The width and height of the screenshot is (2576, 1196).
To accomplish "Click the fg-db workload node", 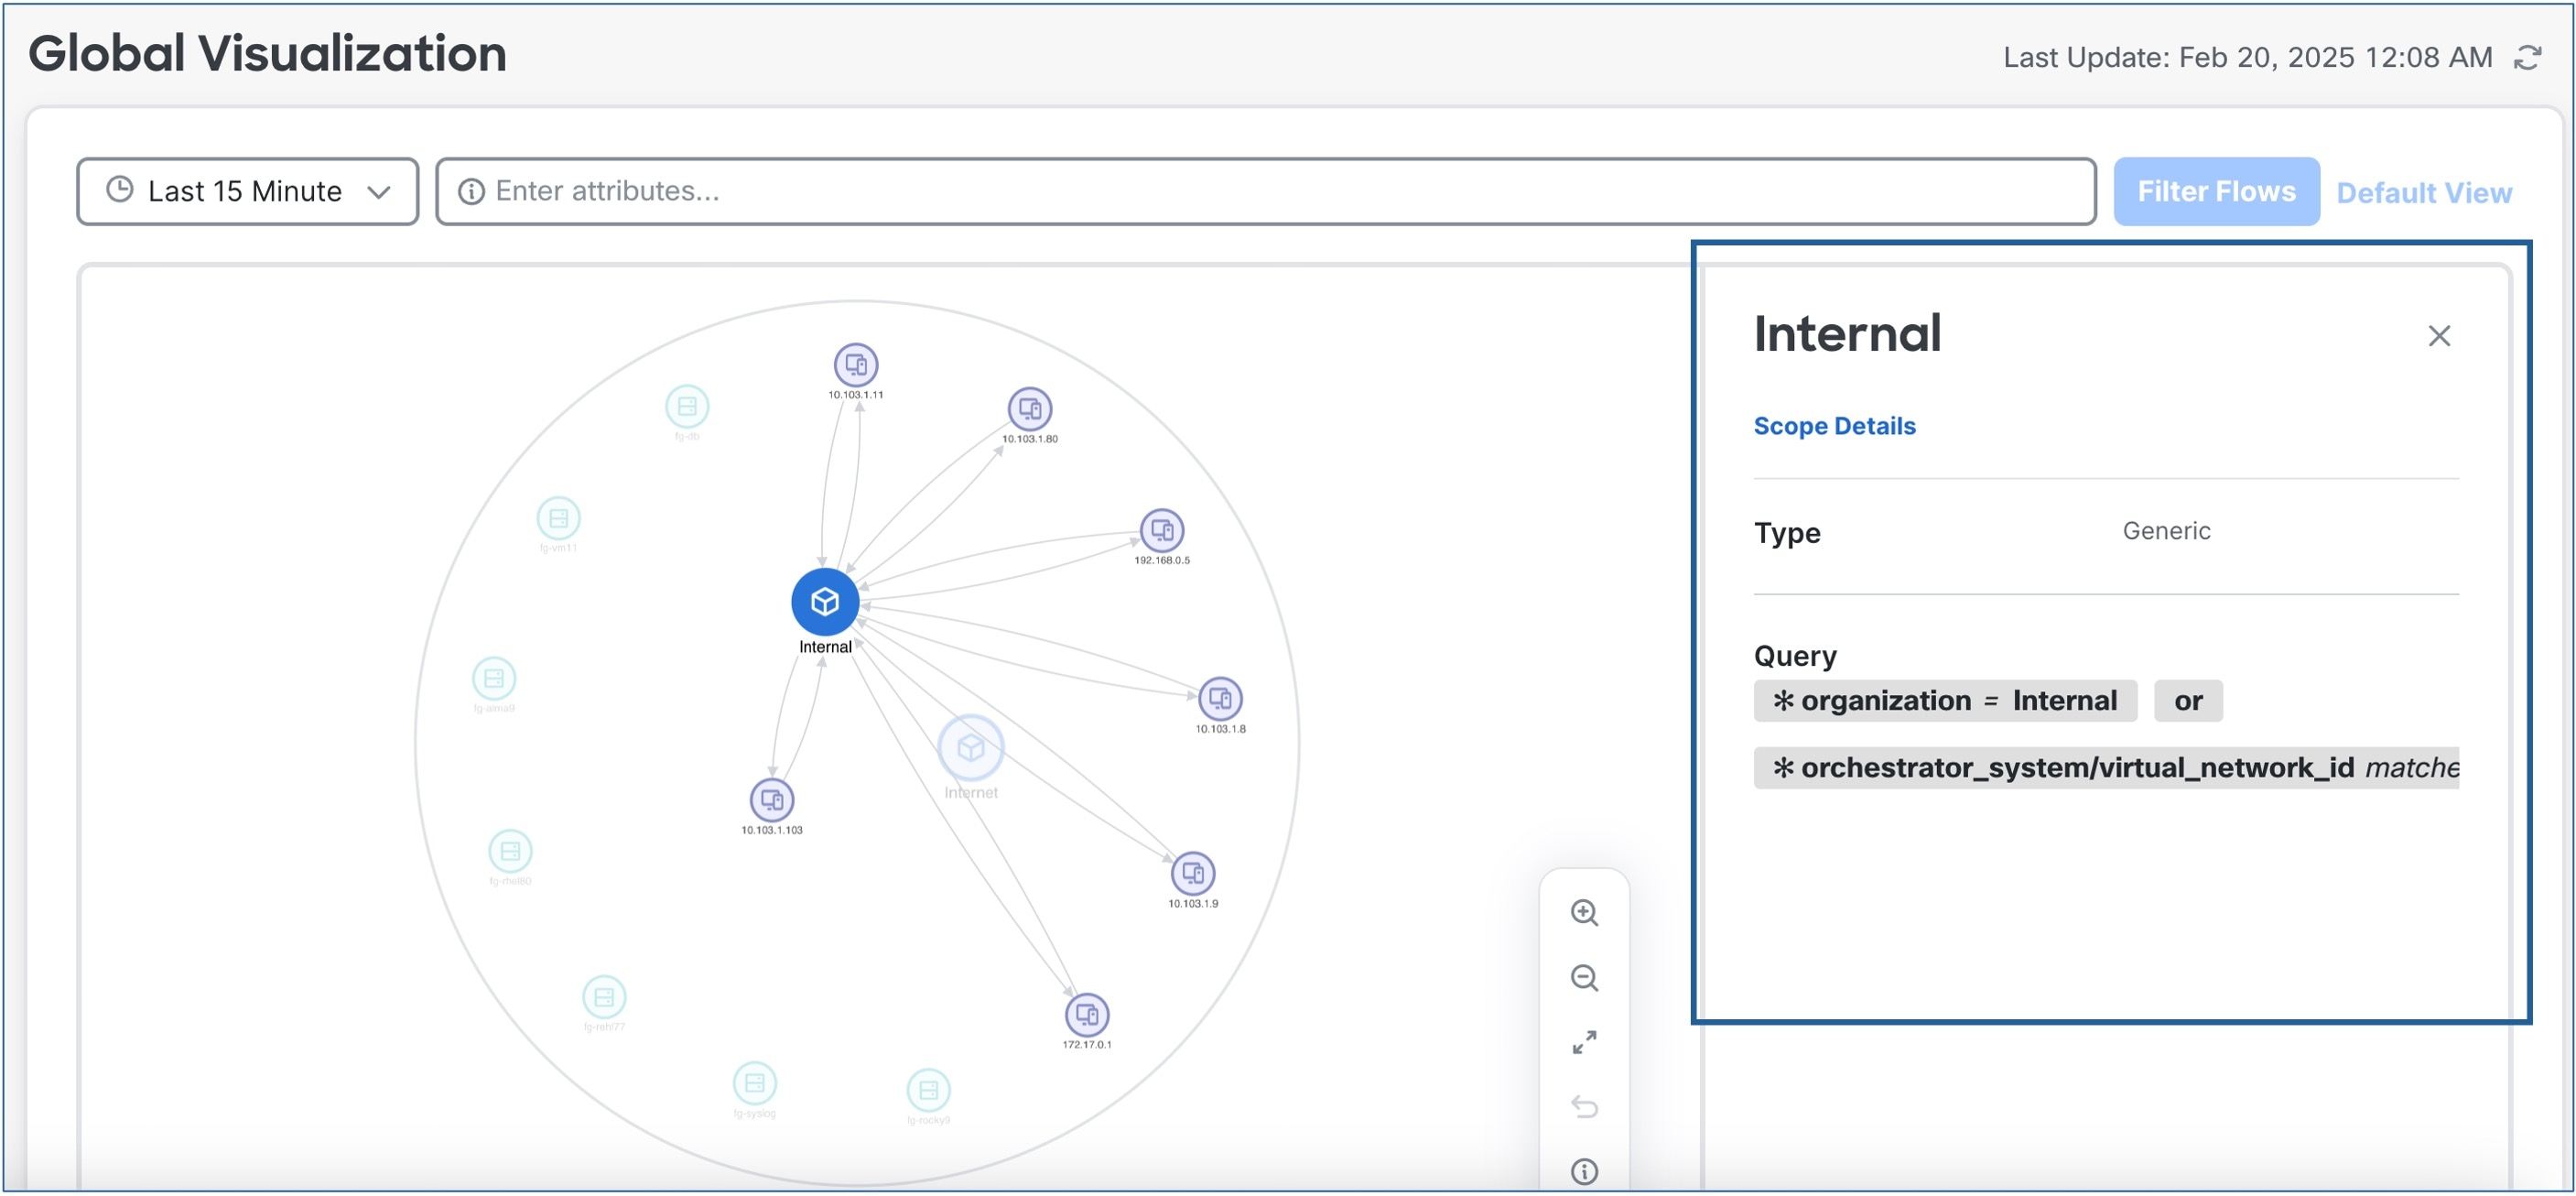I will (x=687, y=407).
